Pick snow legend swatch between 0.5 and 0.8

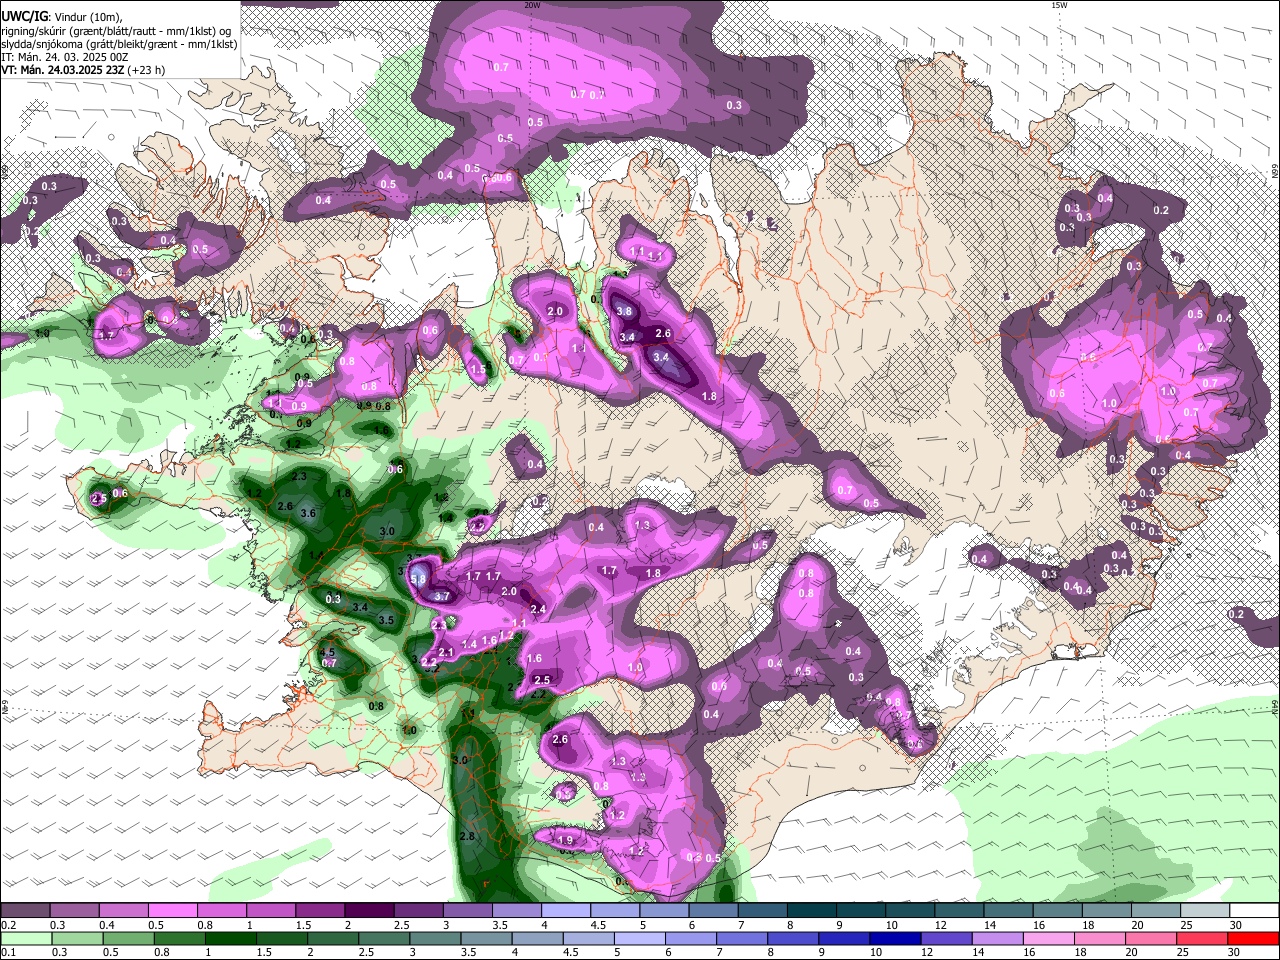[172, 911]
